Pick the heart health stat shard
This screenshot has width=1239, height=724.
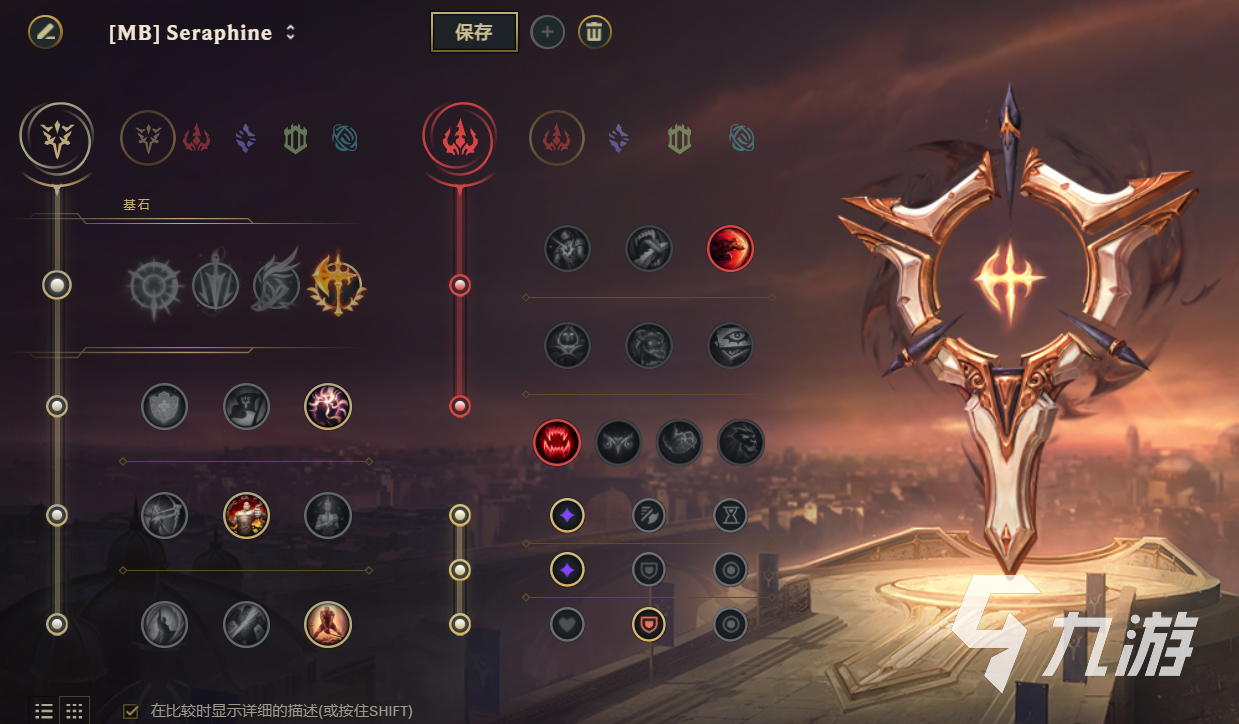coord(567,624)
